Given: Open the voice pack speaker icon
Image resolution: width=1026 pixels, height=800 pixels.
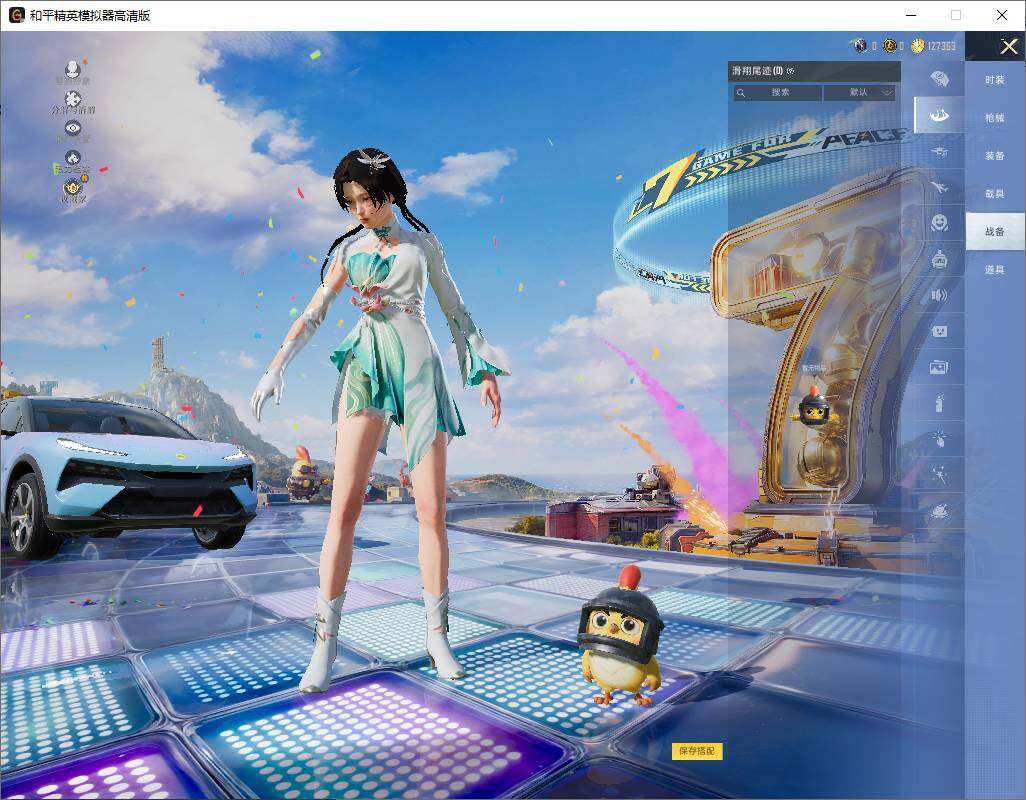Looking at the screenshot, I should 939,296.
